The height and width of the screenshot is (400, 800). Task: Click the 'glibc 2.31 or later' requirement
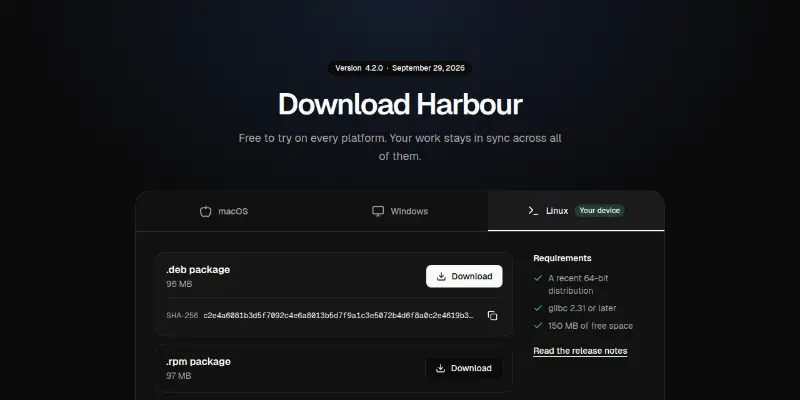(582, 308)
